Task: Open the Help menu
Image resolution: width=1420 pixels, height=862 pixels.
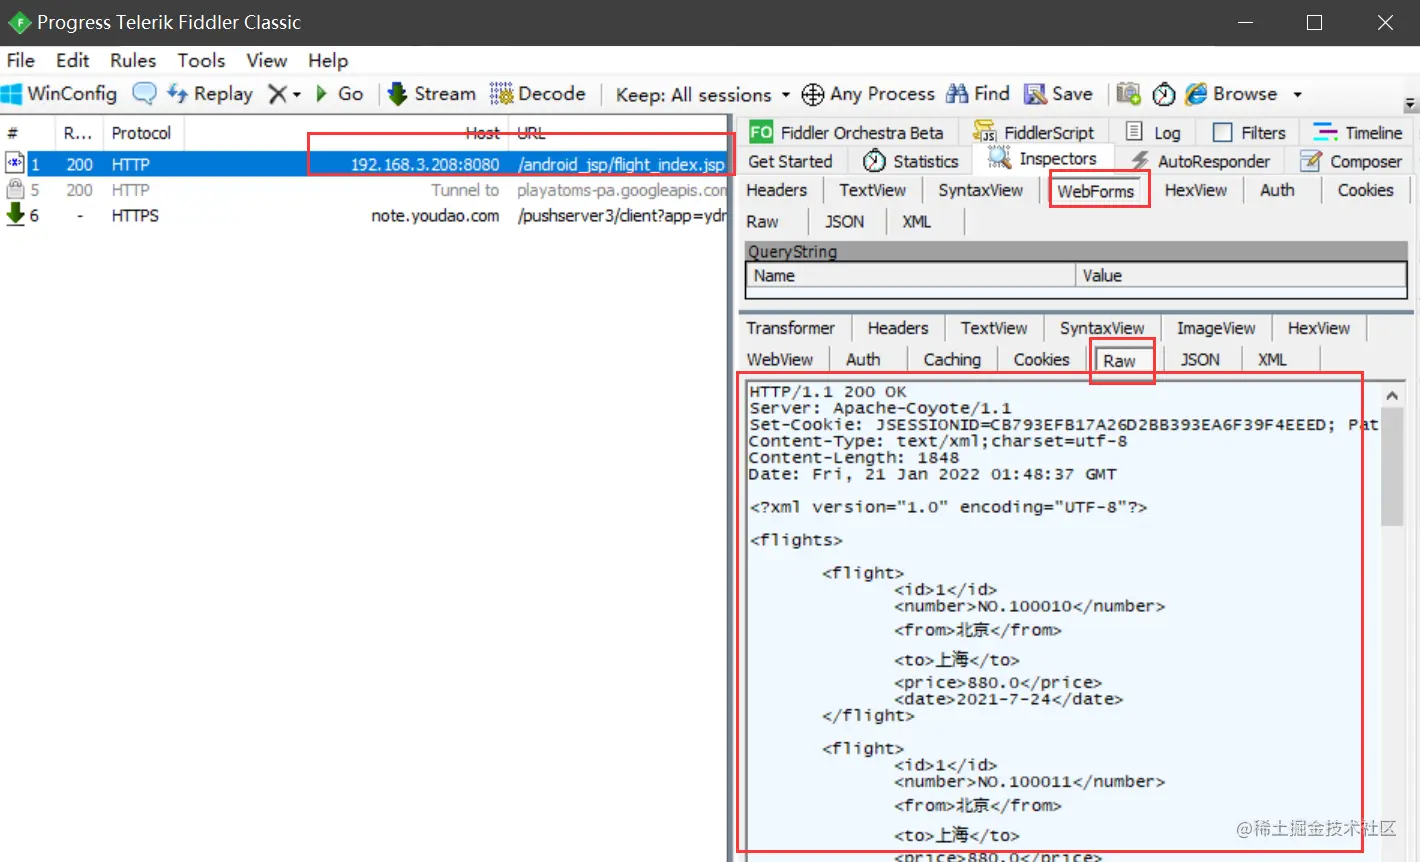Action: (328, 60)
